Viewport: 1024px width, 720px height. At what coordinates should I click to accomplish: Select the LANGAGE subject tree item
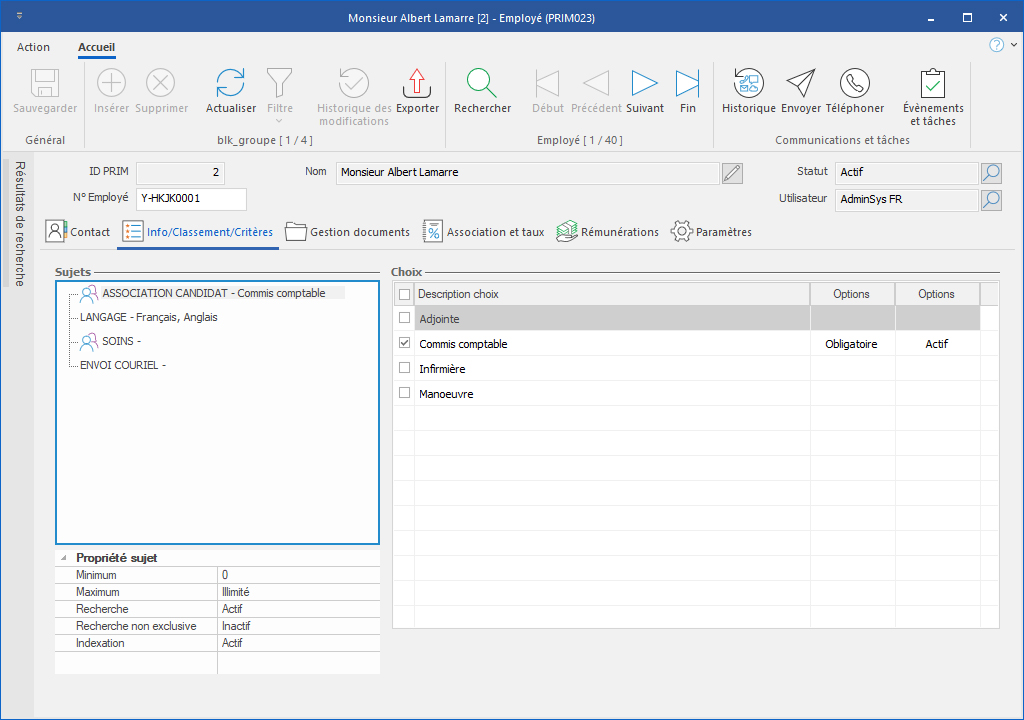(148, 317)
